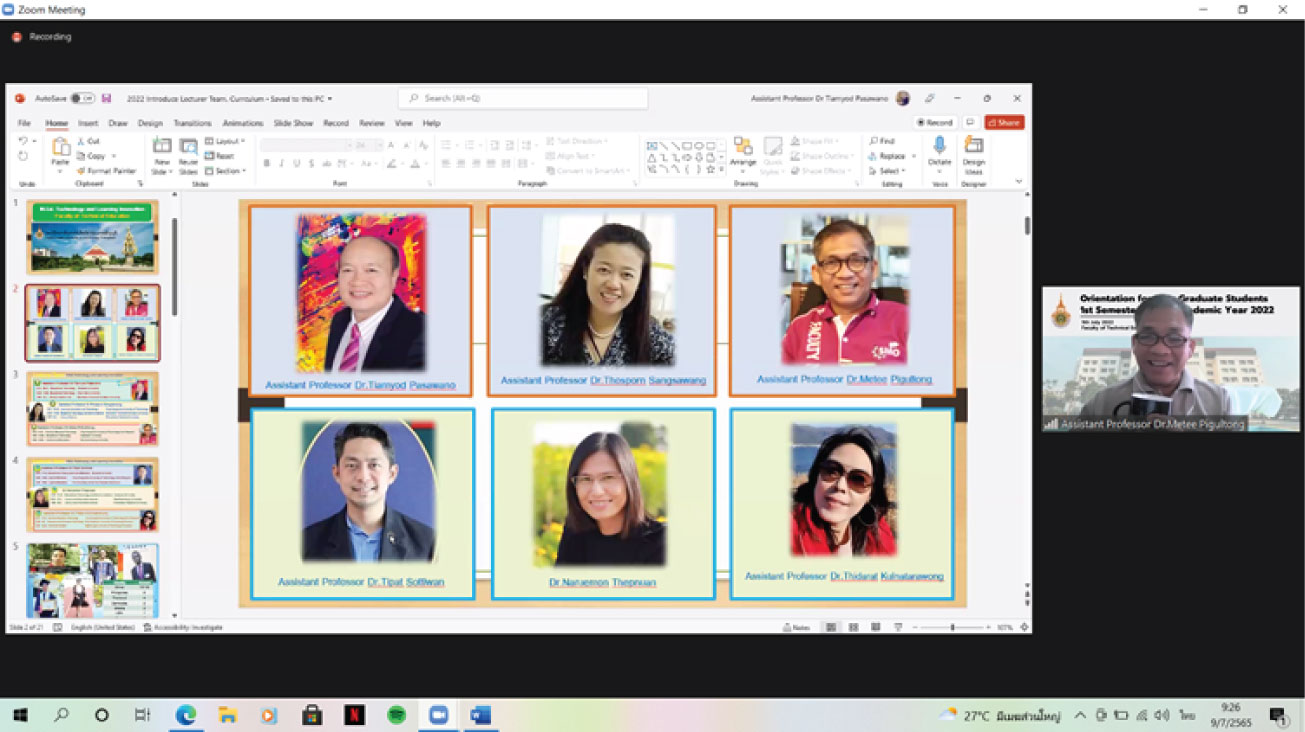Switch to Normal view icon
Image resolution: width=1305 pixels, height=732 pixels.
click(x=831, y=627)
